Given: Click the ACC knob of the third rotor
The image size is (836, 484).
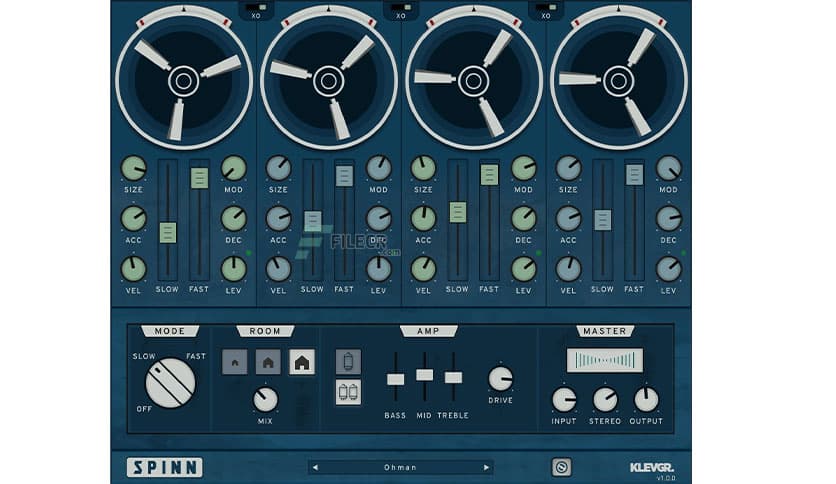Looking at the screenshot, I should point(423,219).
